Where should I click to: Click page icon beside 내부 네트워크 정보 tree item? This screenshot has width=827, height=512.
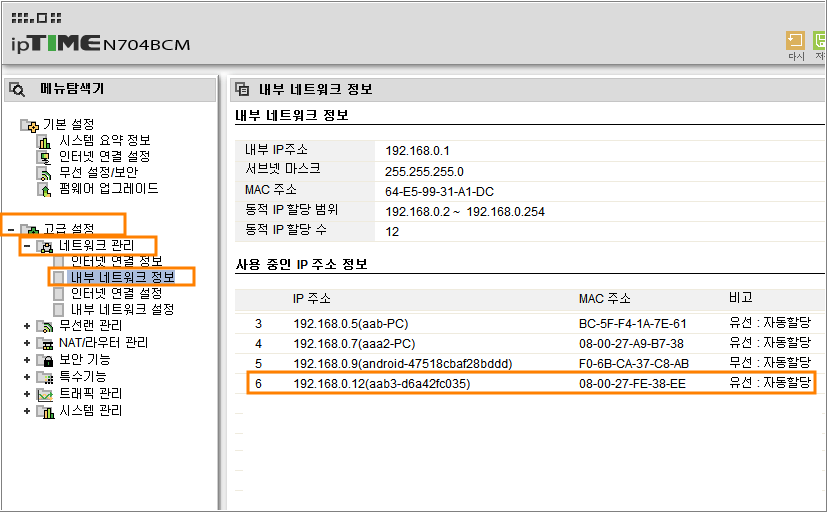(59, 277)
